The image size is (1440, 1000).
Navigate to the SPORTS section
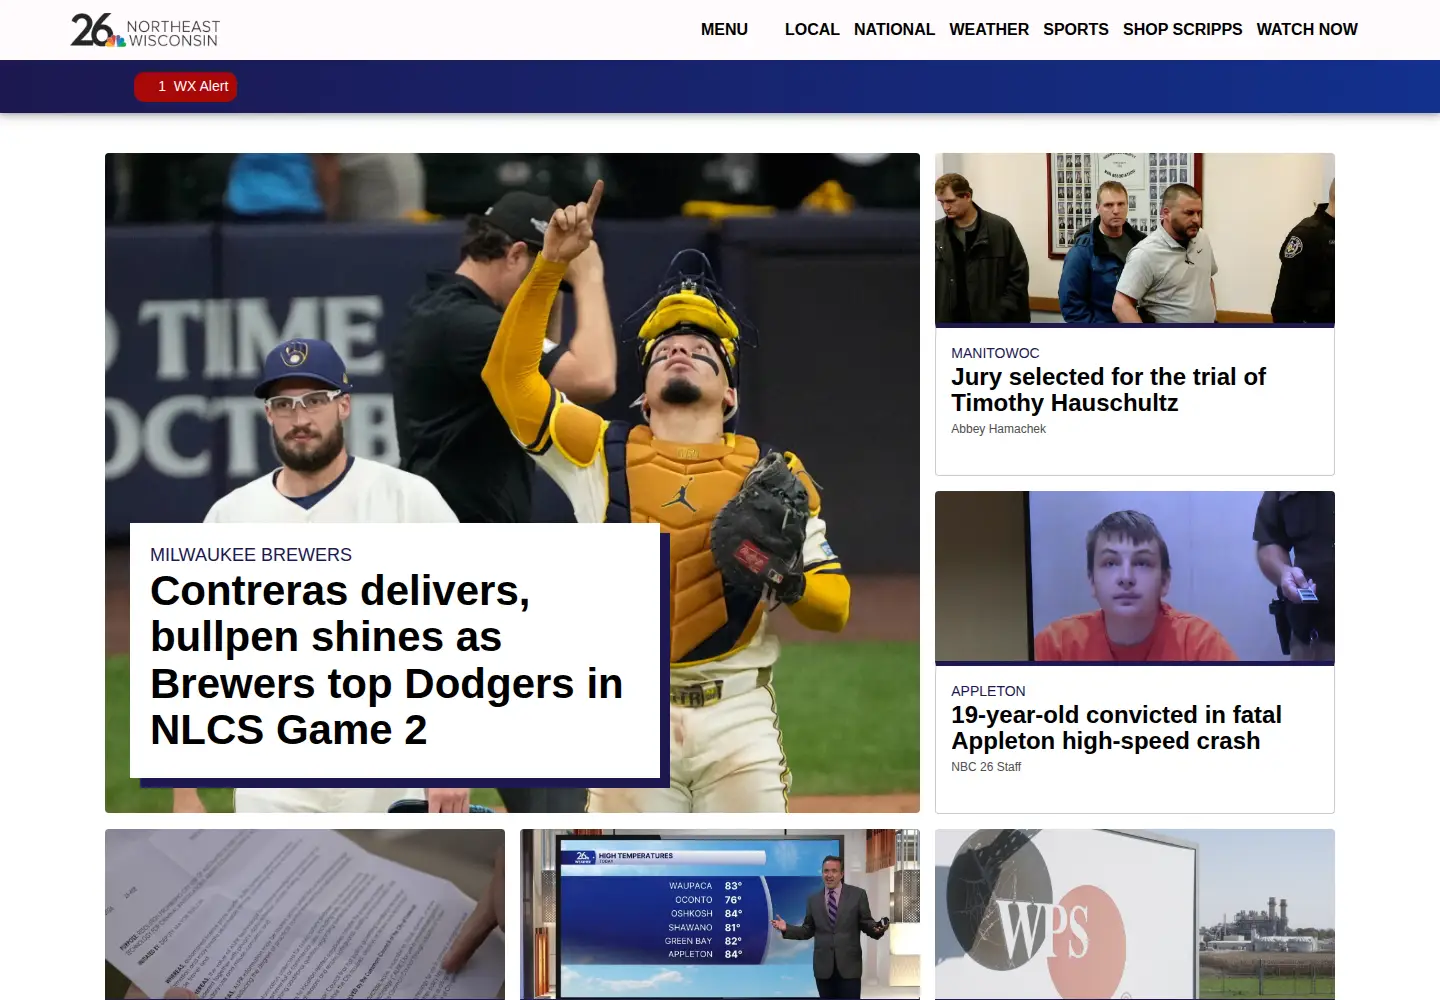pyautogui.click(x=1076, y=30)
